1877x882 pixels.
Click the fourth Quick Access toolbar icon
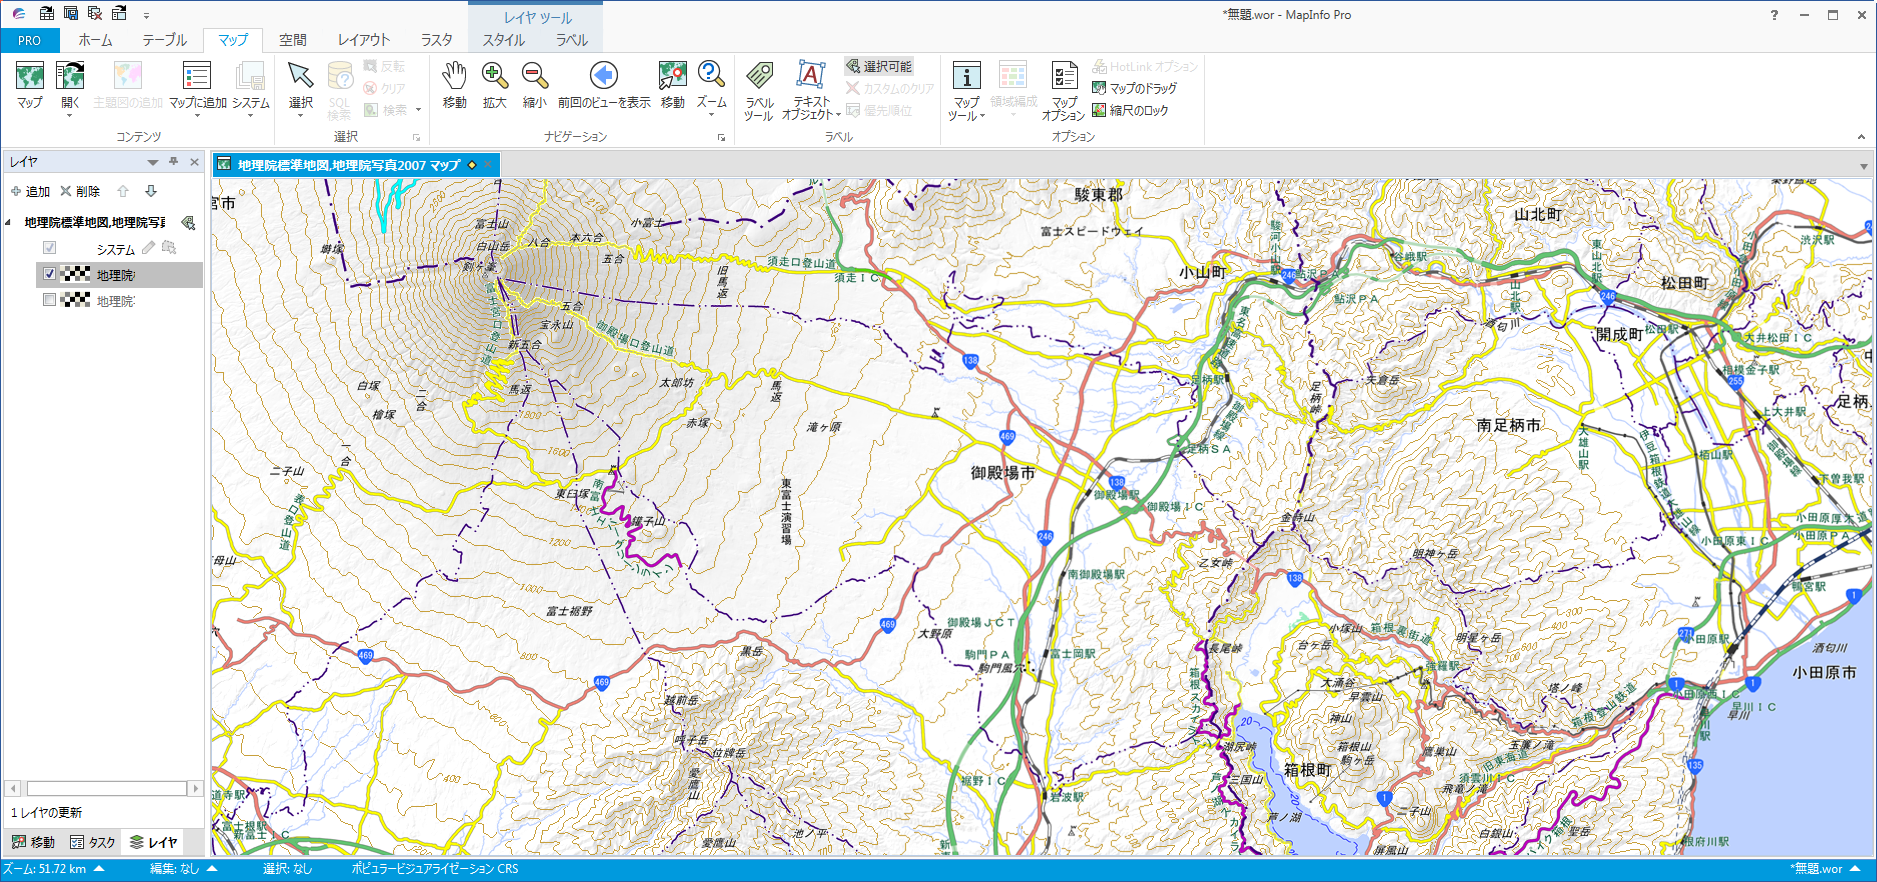tap(119, 13)
